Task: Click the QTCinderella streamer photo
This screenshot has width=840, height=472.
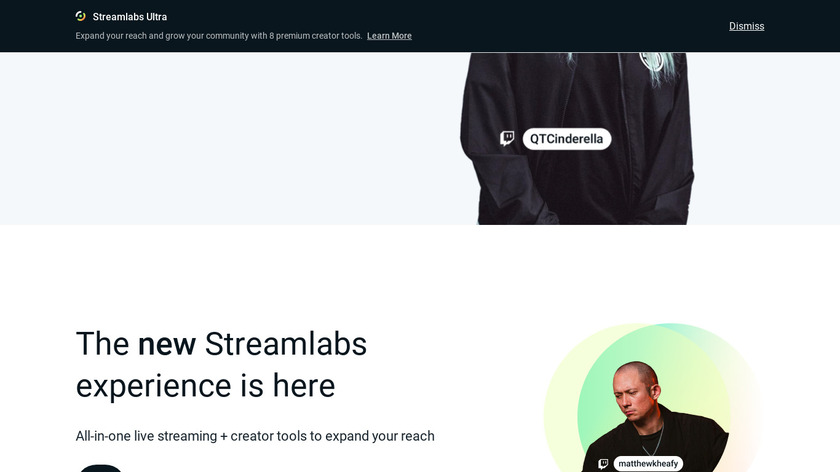Action: [x=577, y=138]
